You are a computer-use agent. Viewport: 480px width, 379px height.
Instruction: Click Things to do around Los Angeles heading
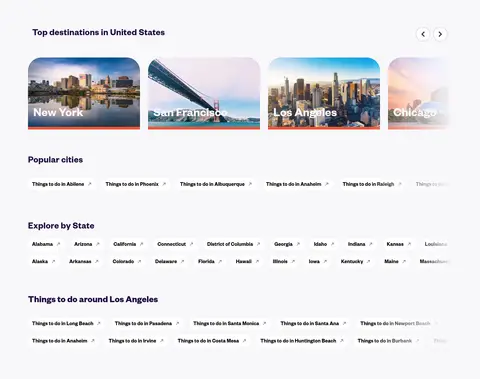93,299
